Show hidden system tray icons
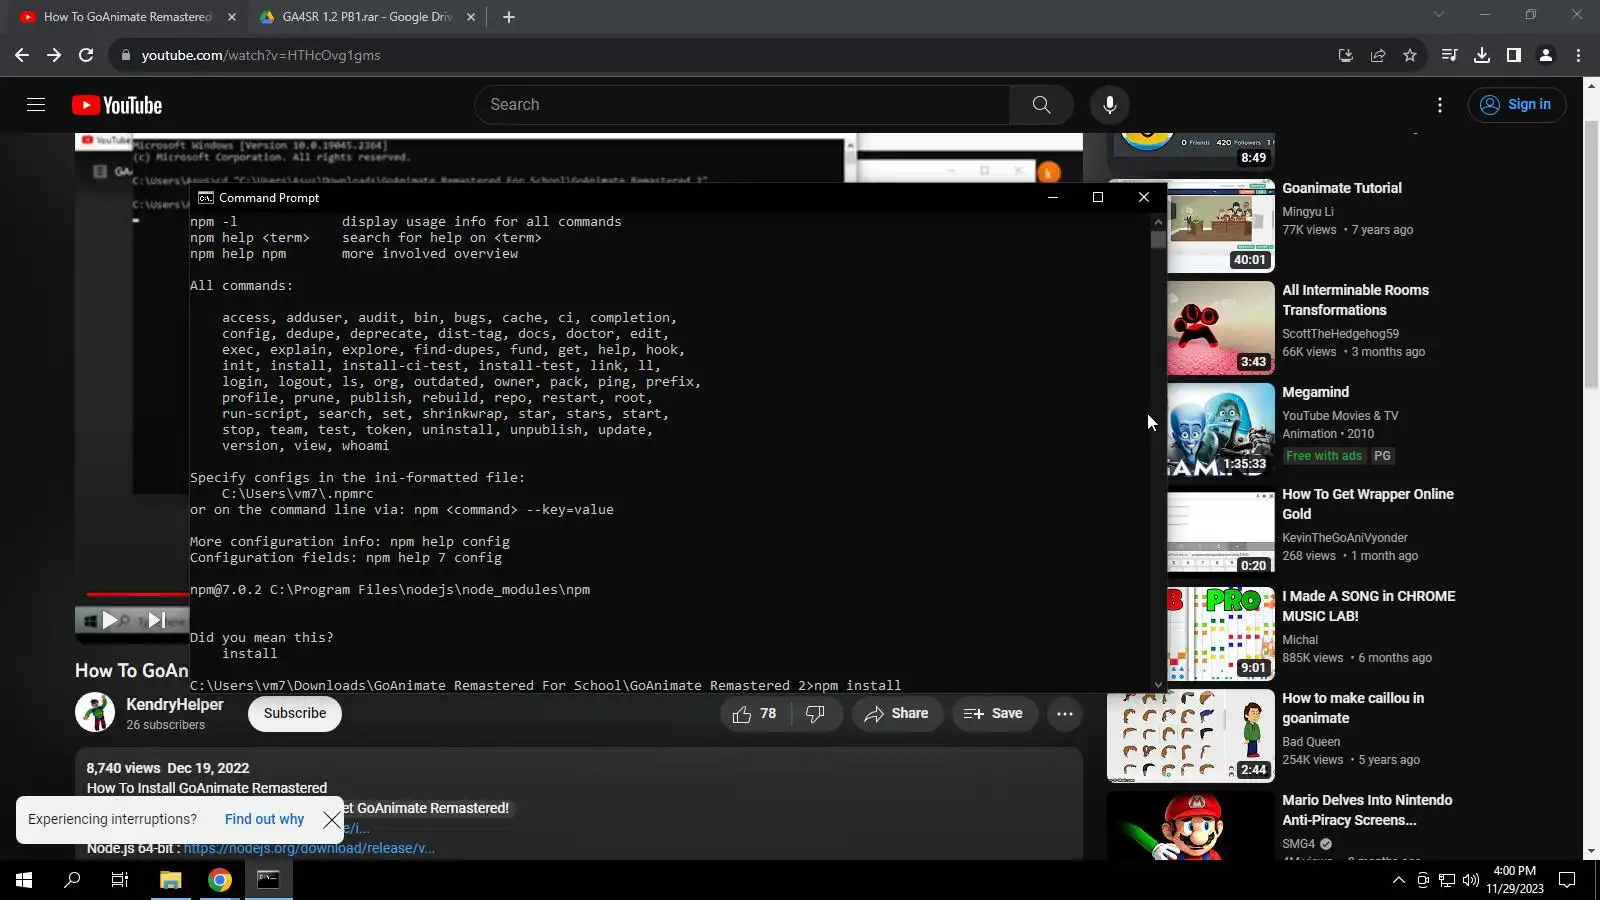Screen dimensions: 1600x900 1398,880
